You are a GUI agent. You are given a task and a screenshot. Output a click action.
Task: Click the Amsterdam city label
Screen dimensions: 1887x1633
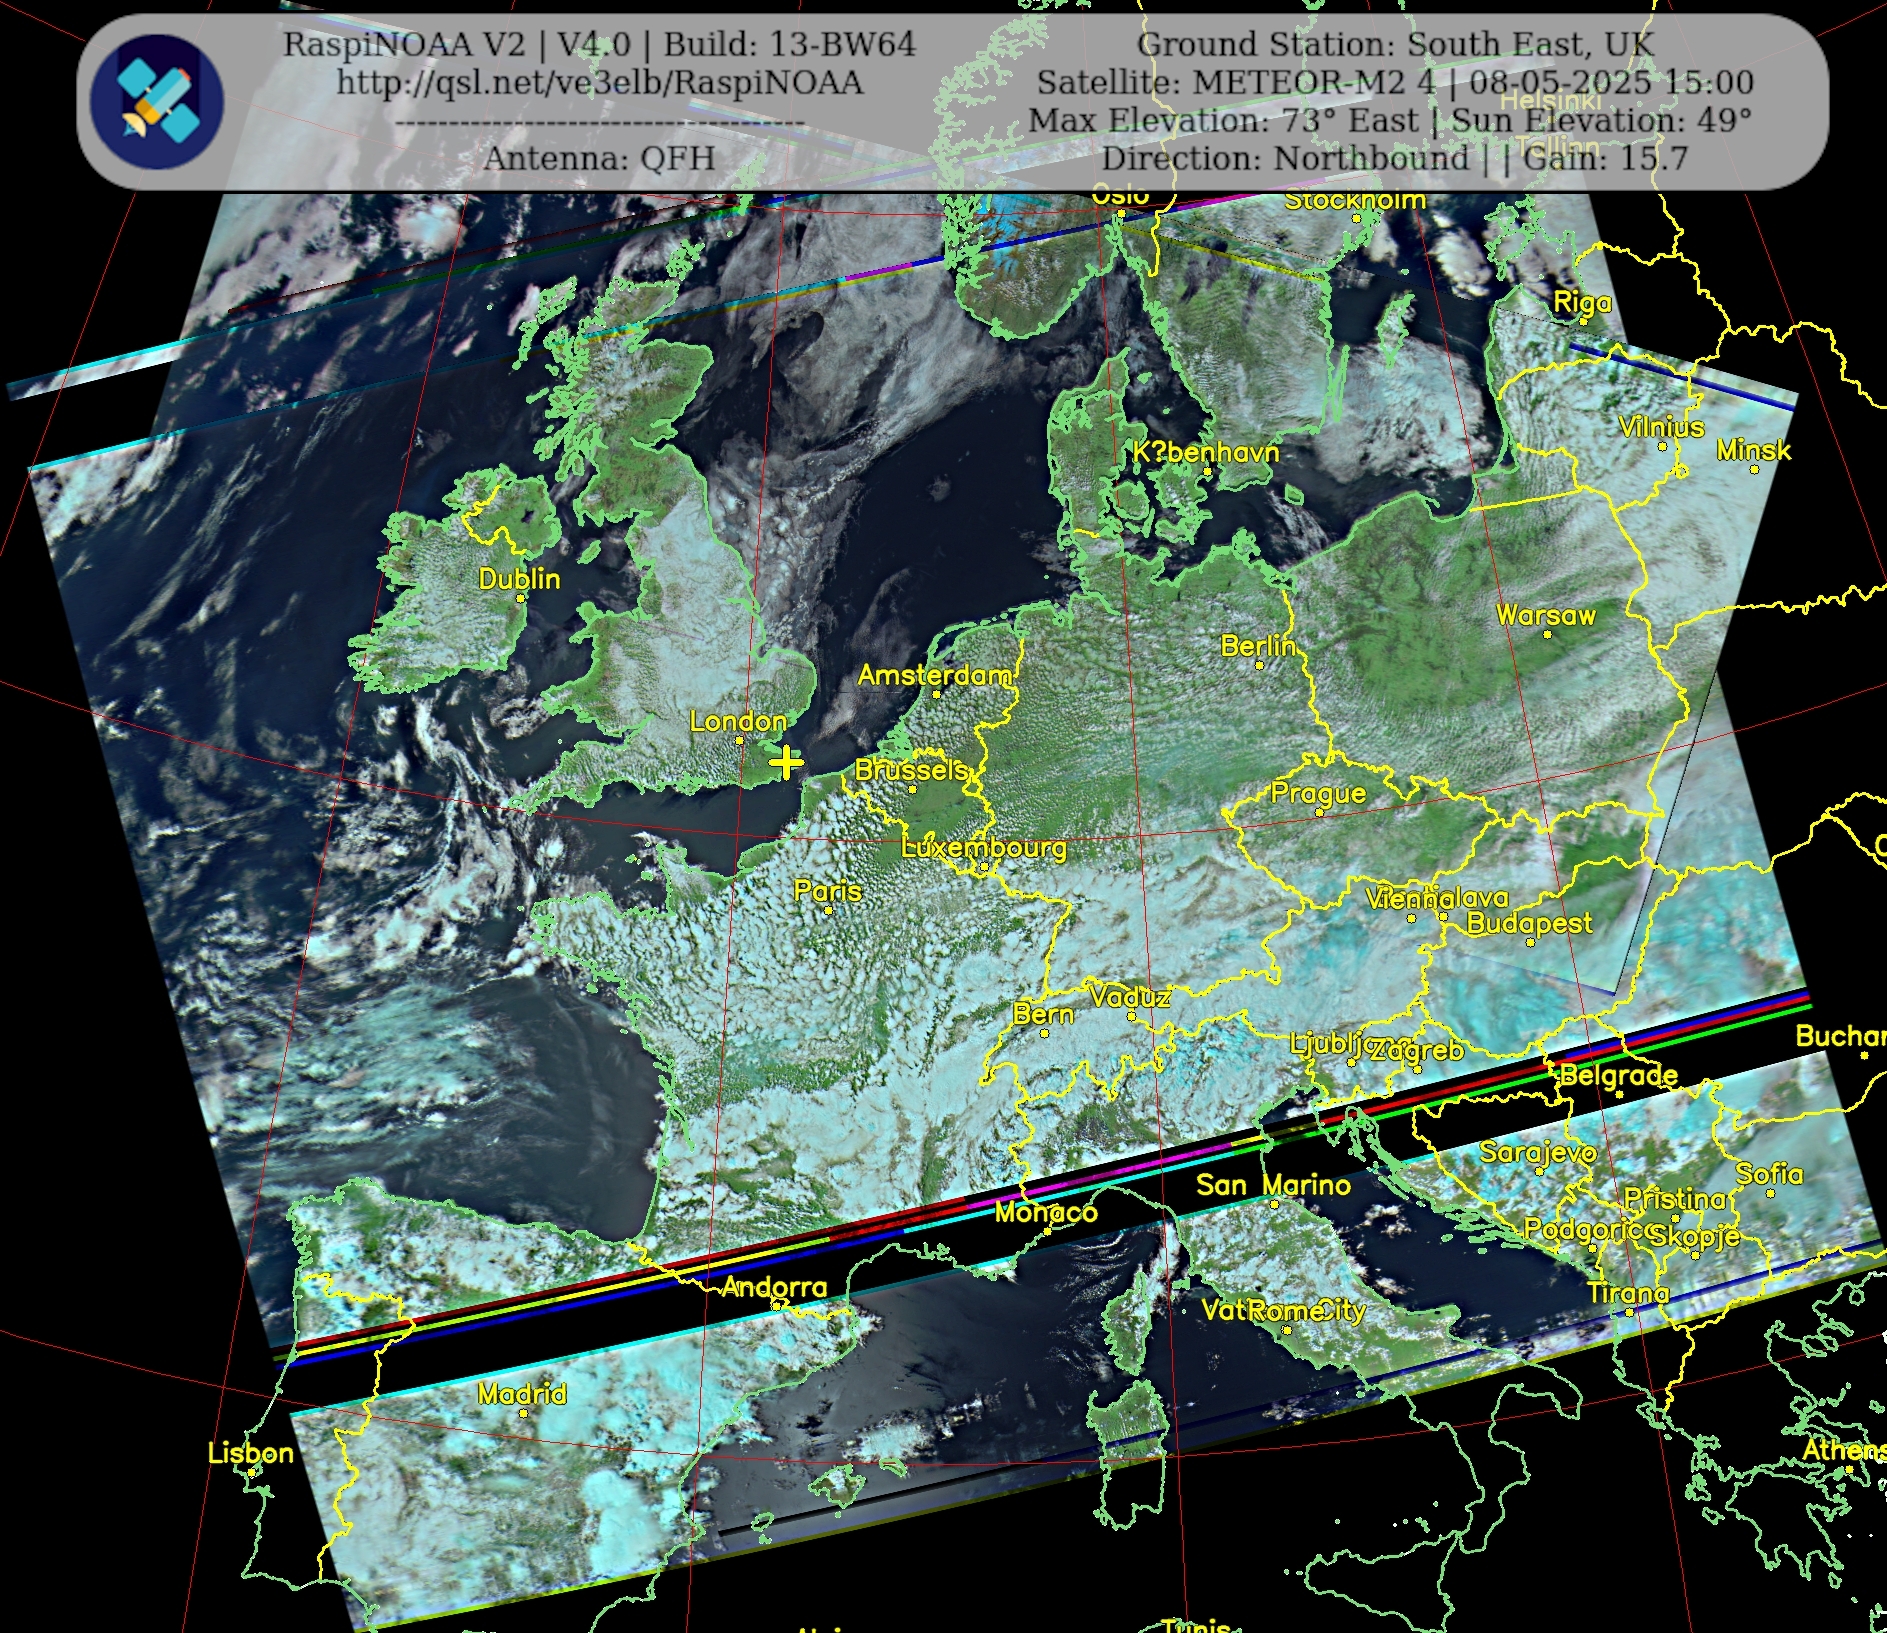[x=935, y=675]
